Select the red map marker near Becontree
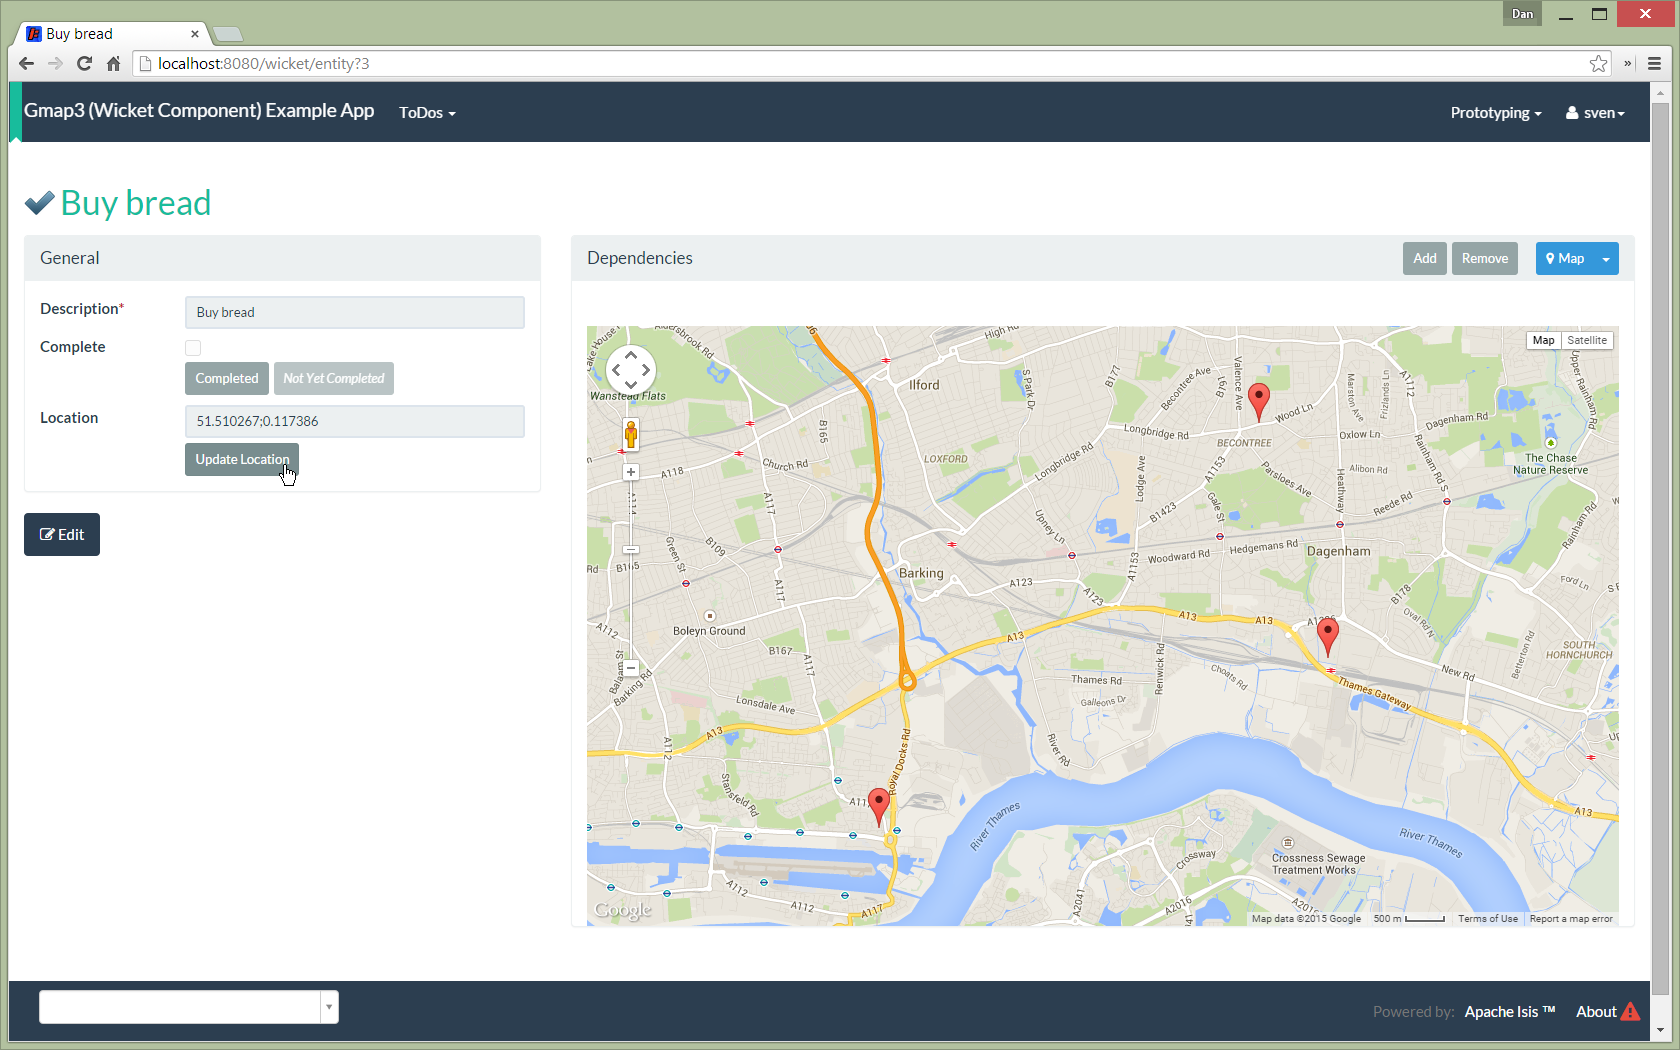The height and width of the screenshot is (1050, 1680). 1259,400
